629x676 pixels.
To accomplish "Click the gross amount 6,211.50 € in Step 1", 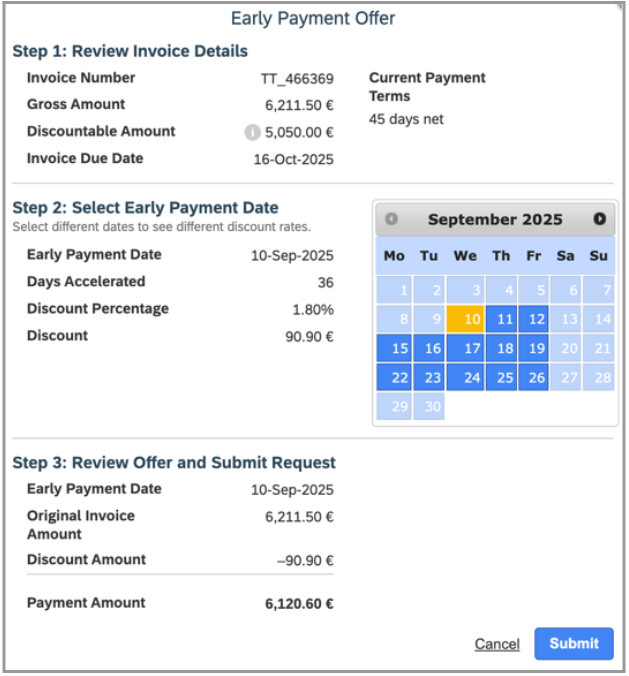I will [x=299, y=105].
